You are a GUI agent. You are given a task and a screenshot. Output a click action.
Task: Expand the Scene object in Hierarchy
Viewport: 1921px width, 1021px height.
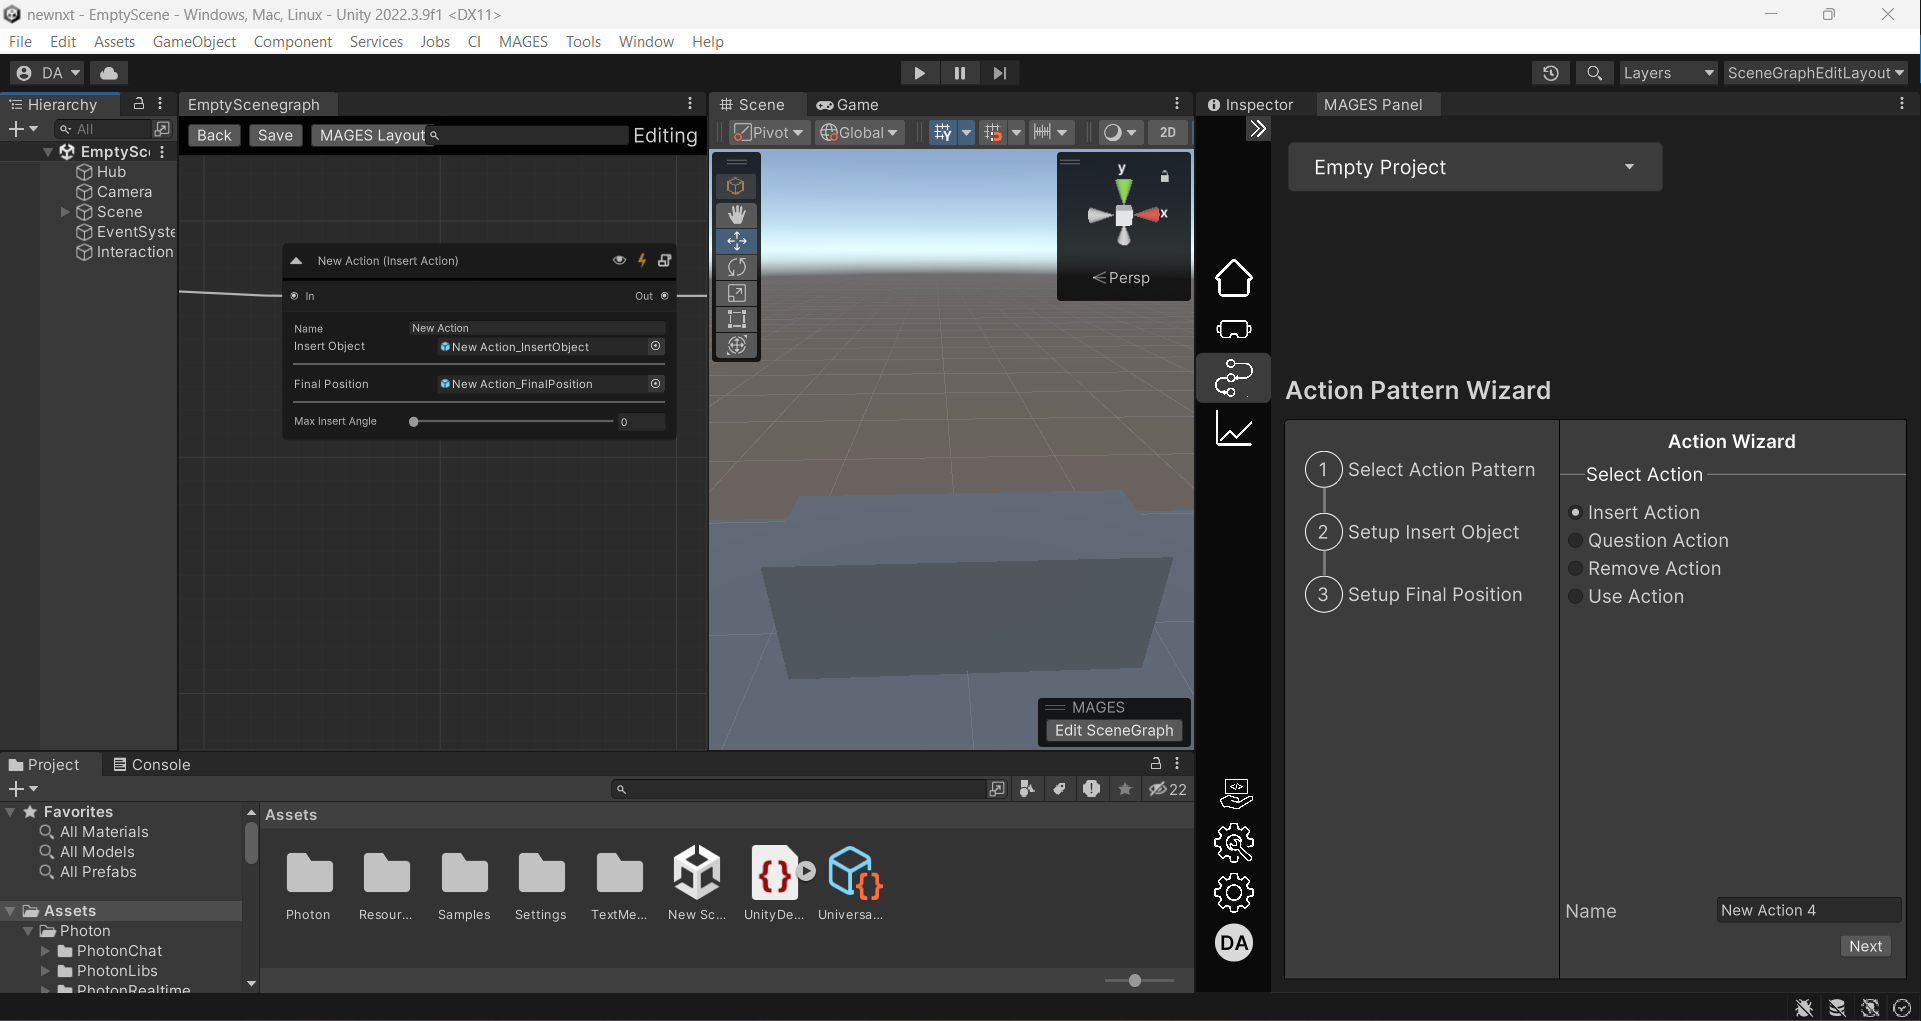65,212
